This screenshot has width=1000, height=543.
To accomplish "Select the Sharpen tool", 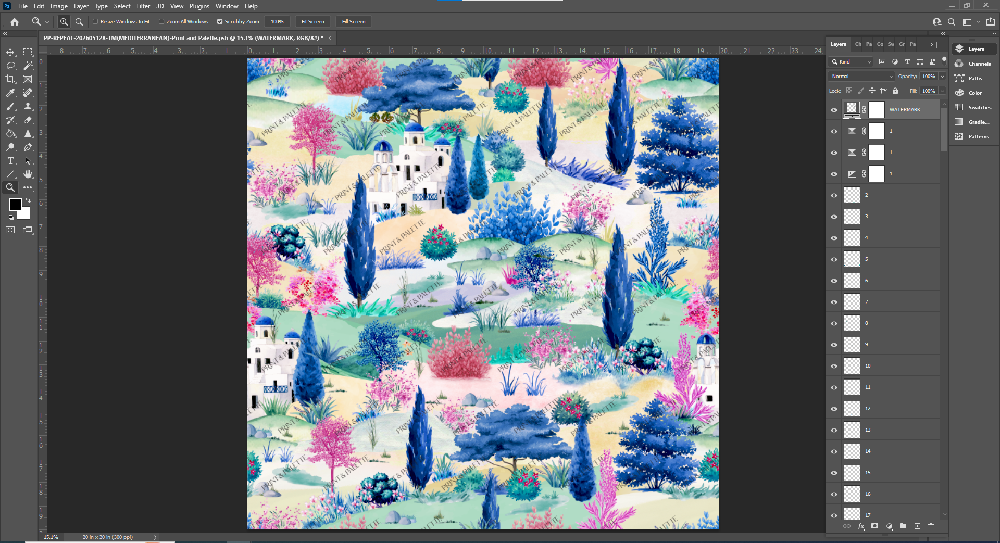I will click(27, 133).
